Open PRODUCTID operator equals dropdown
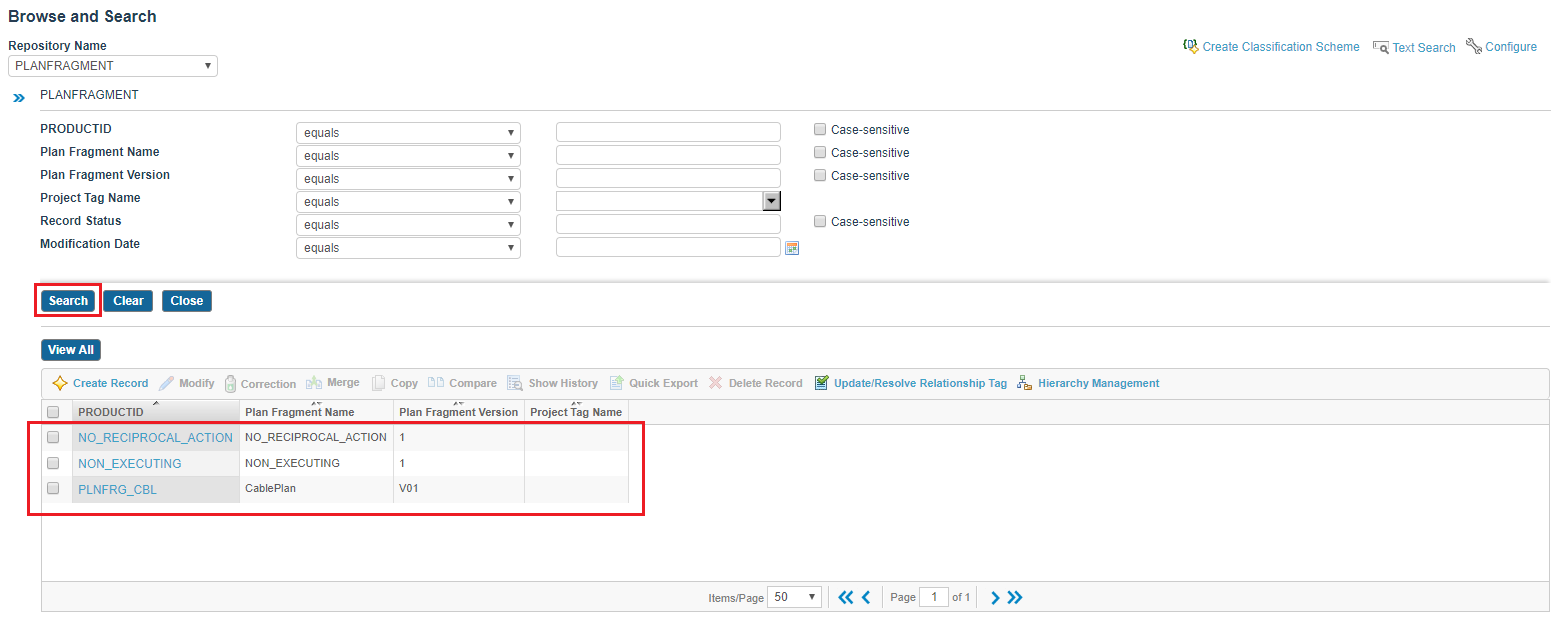Viewport: 1558px width, 623px height. (408, 133)
